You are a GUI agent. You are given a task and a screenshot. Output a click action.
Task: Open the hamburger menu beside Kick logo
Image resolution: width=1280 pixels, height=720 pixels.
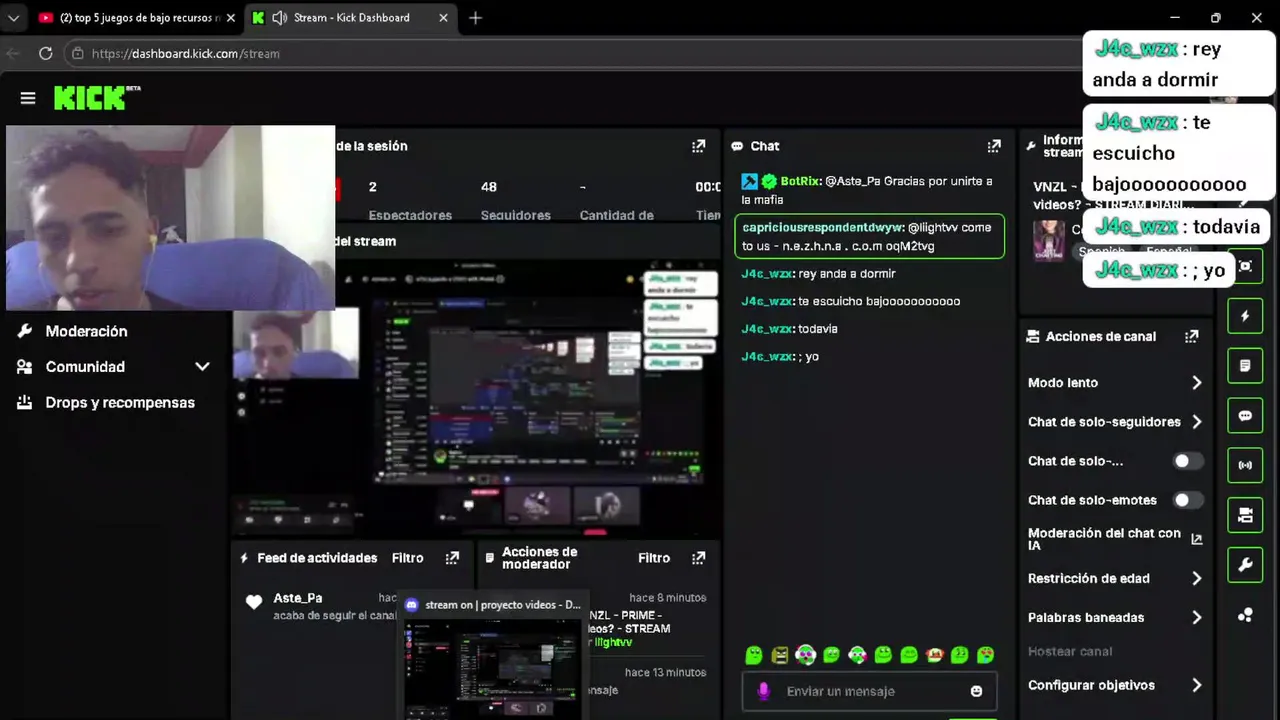coord(28,98)
